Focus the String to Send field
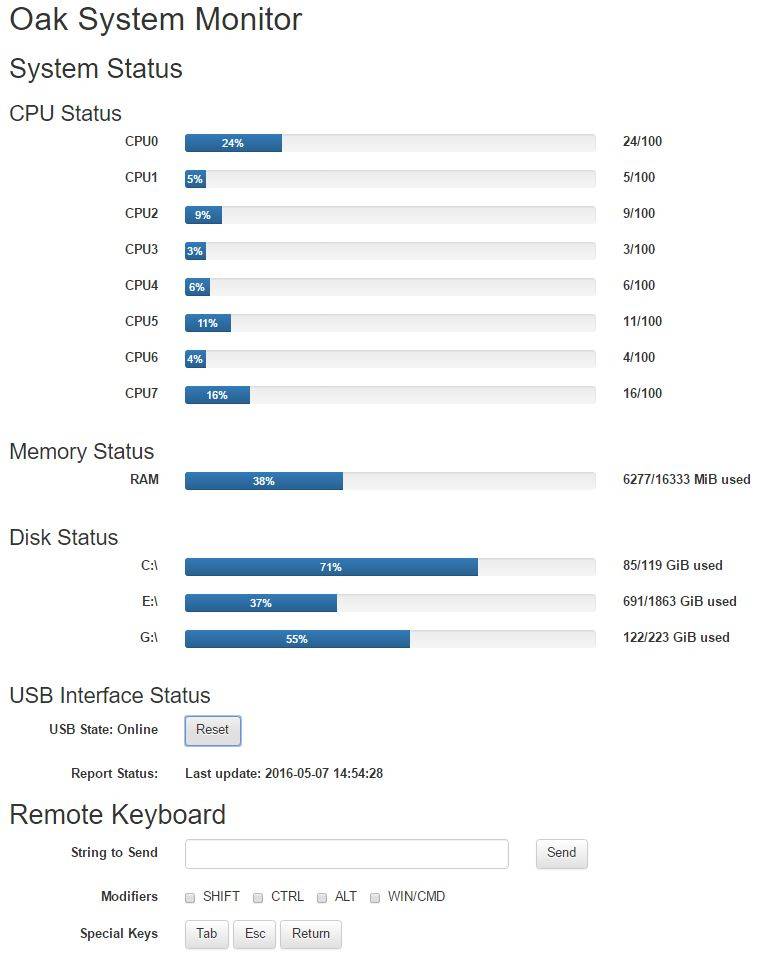The height and width of the screenshot is (957, 782). (x=347, y=854)
